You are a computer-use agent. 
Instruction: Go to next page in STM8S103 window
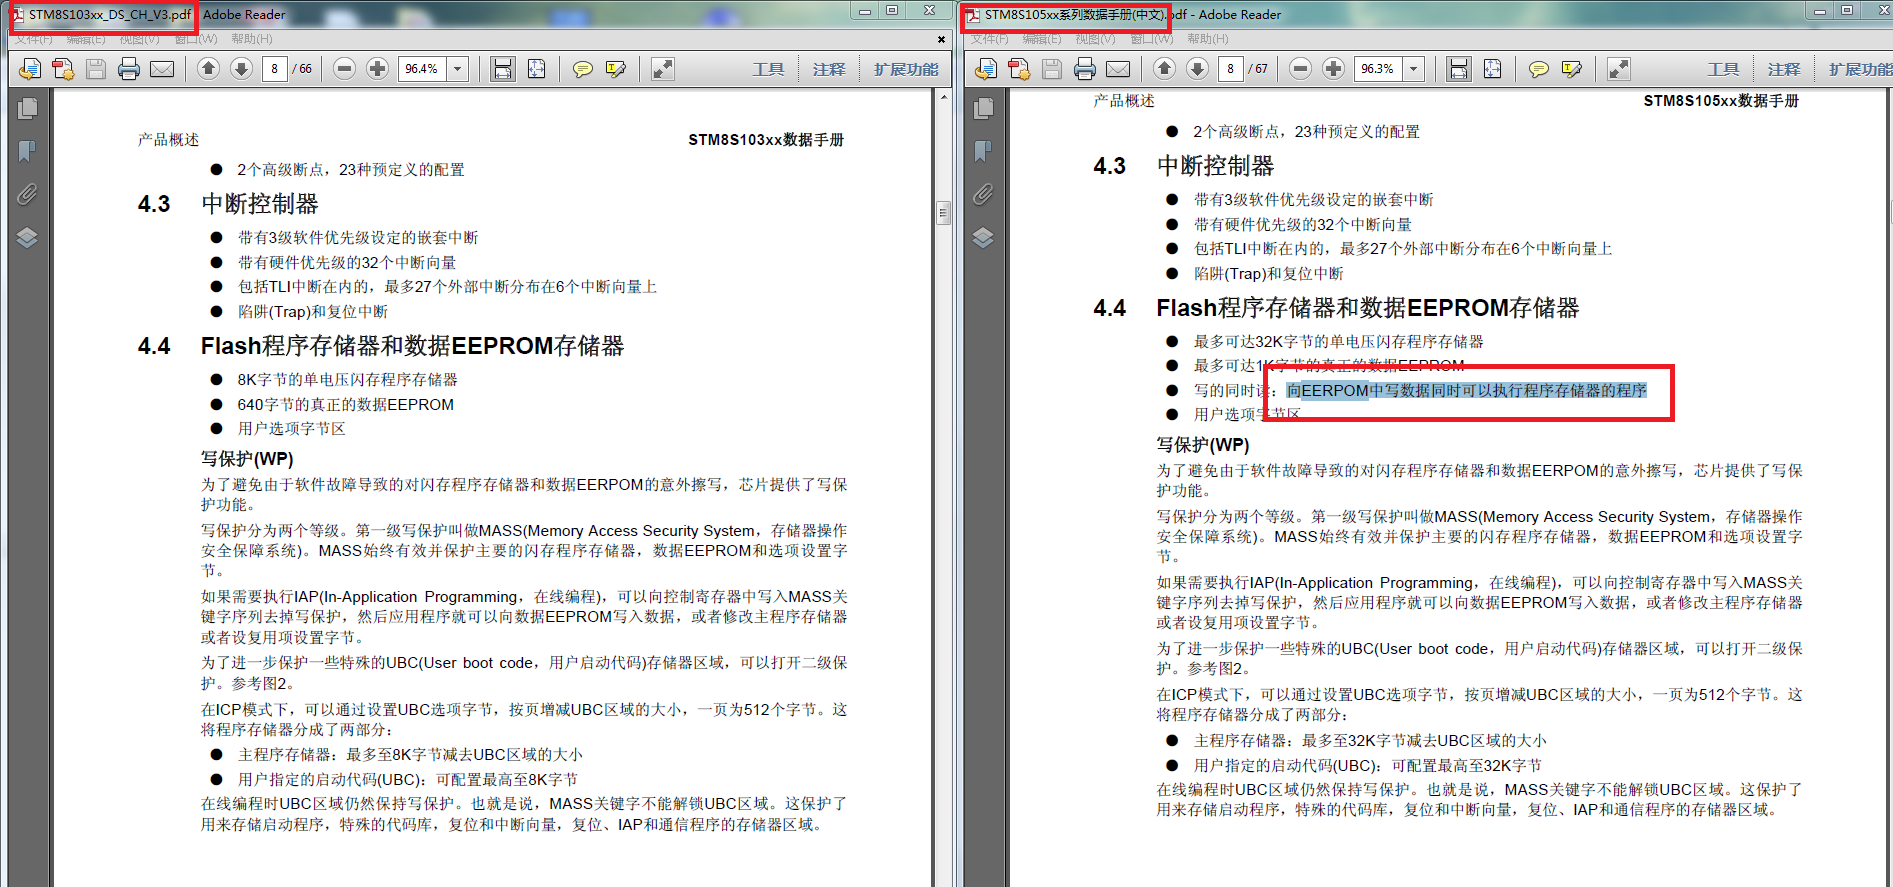coord(241,68)
